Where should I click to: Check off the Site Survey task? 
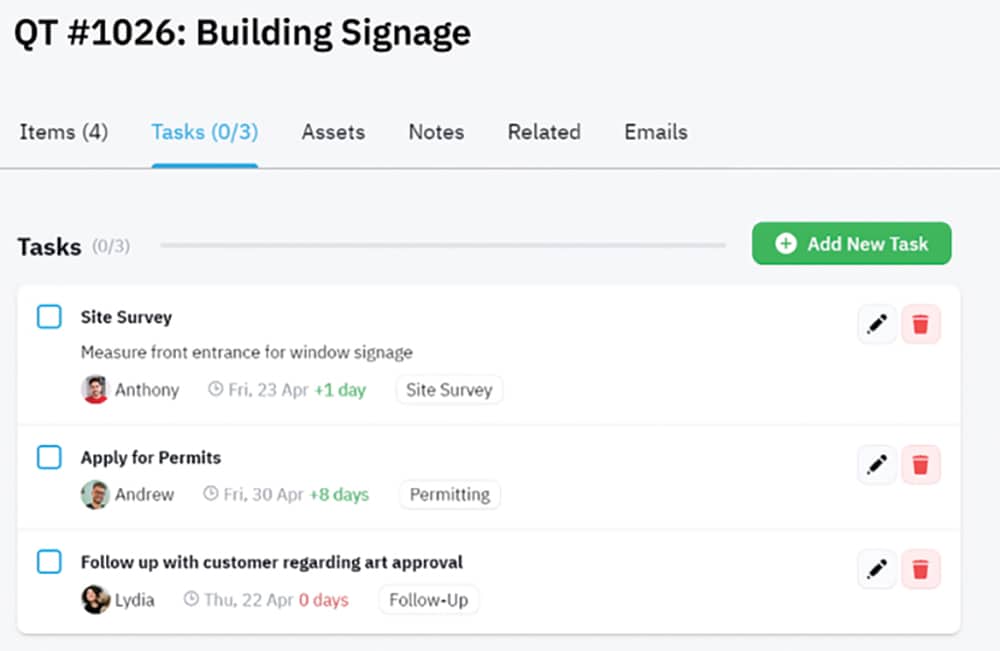(x=49, y=317)
